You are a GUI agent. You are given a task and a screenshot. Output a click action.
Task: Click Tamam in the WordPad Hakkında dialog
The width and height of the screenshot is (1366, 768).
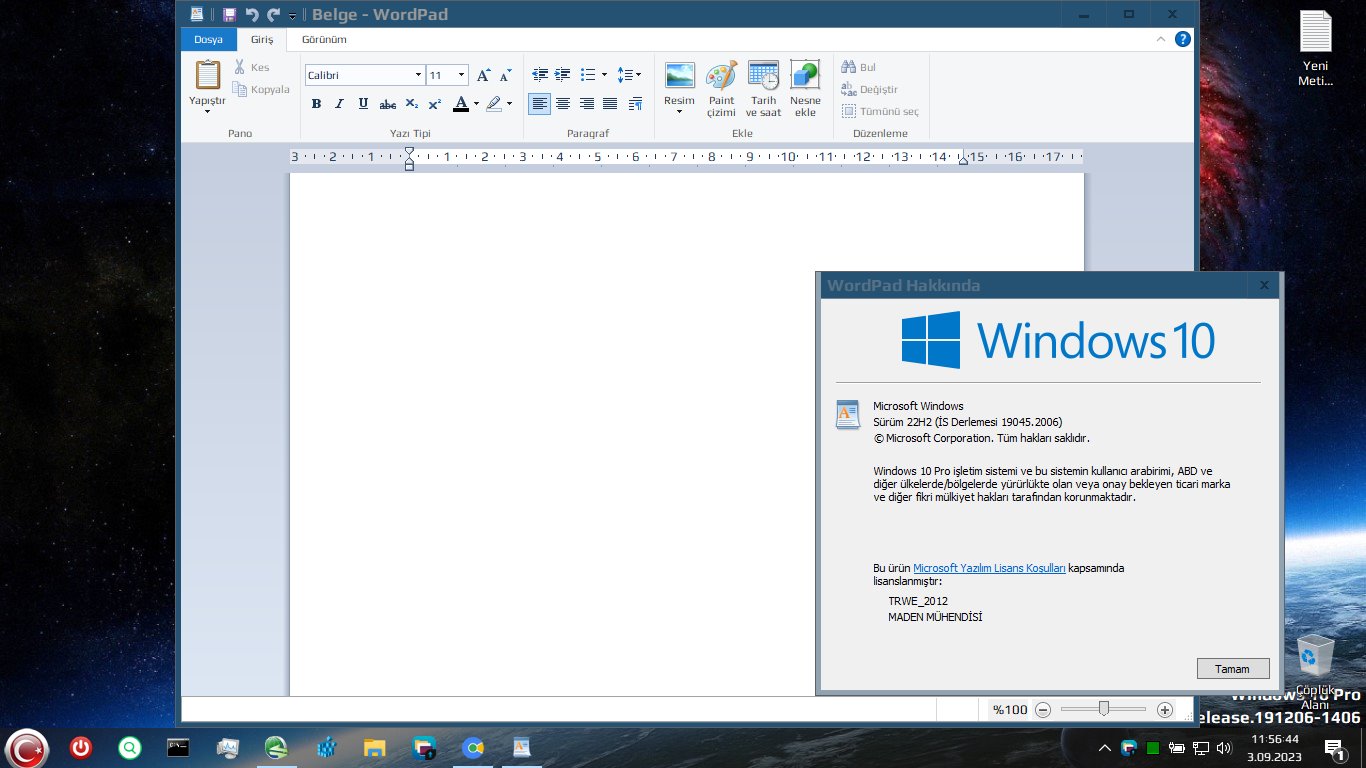(x=1233, y=669)
